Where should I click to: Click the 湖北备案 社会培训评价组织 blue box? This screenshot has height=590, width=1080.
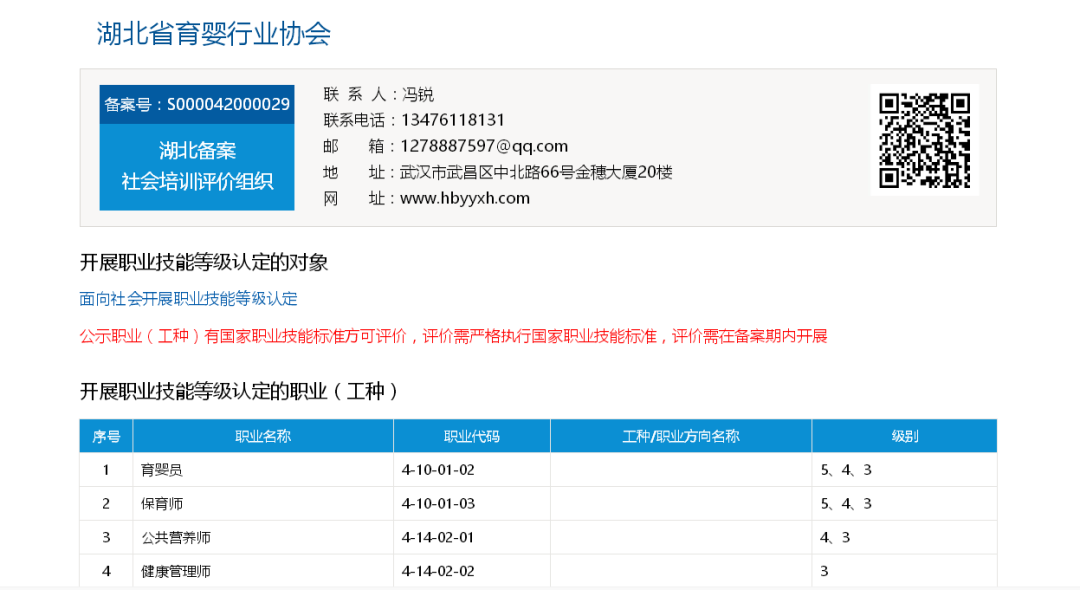(197, 167)
